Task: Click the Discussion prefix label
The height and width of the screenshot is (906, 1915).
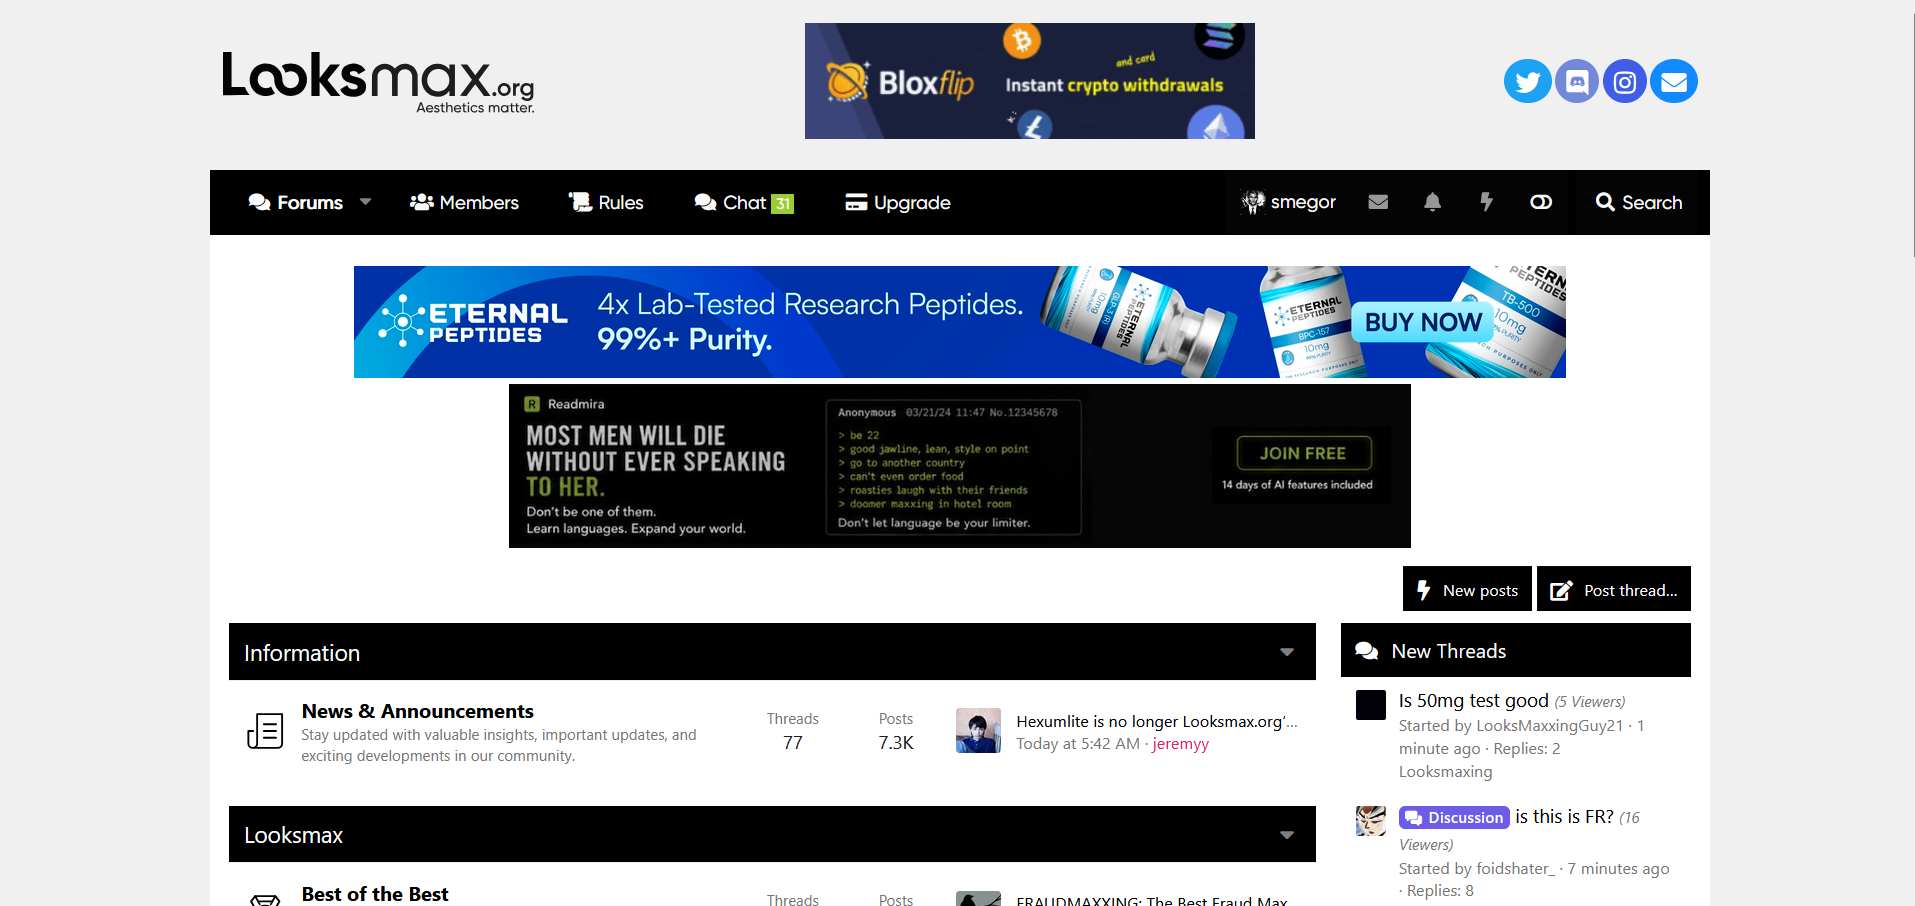Action: pos(1454,817)
